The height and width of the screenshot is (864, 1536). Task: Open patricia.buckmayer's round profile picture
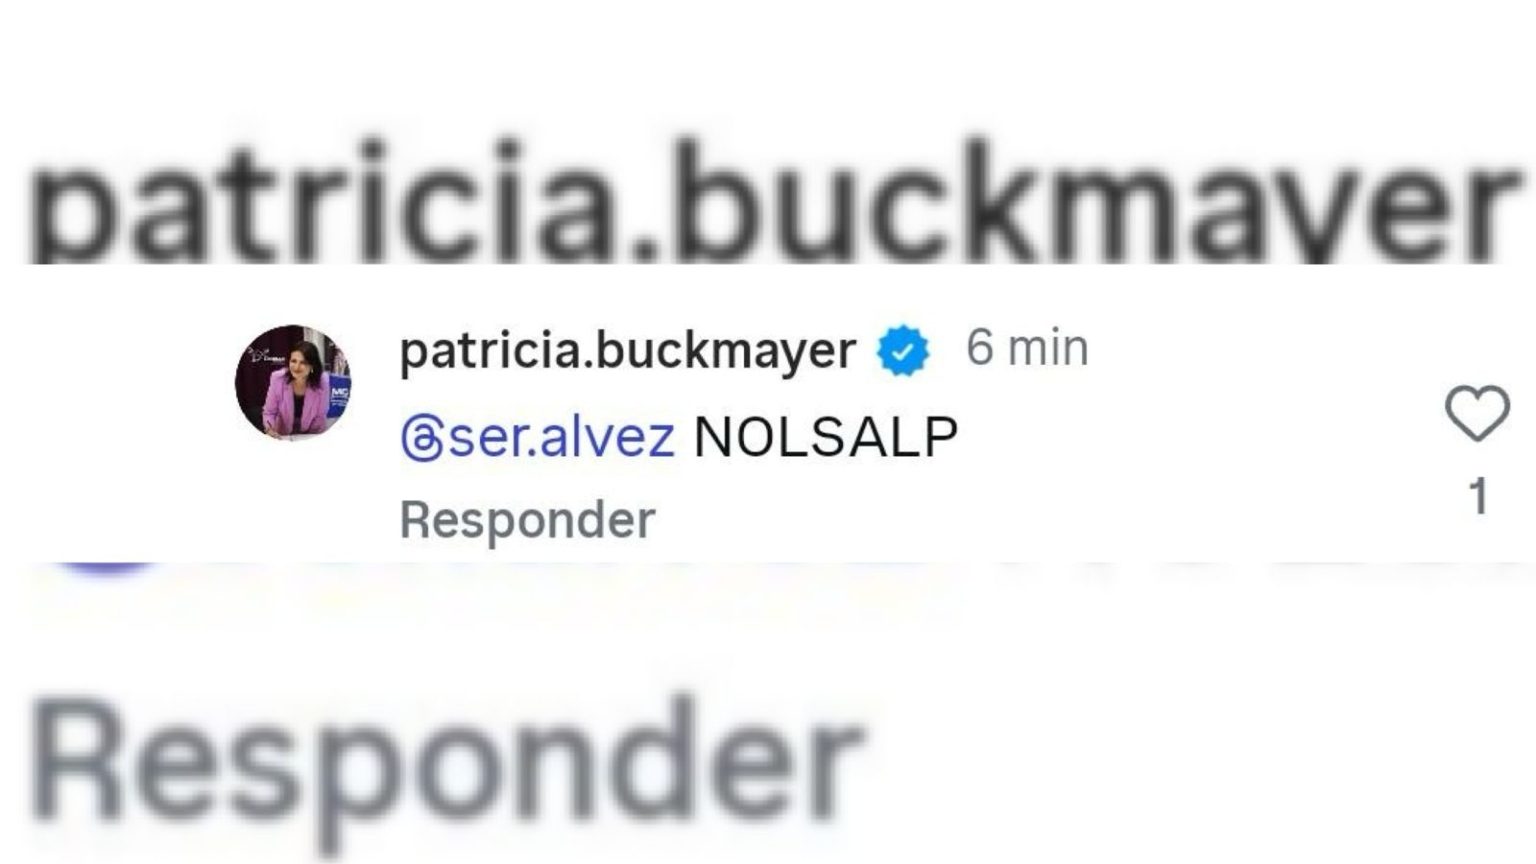click(x=293, y=382)
